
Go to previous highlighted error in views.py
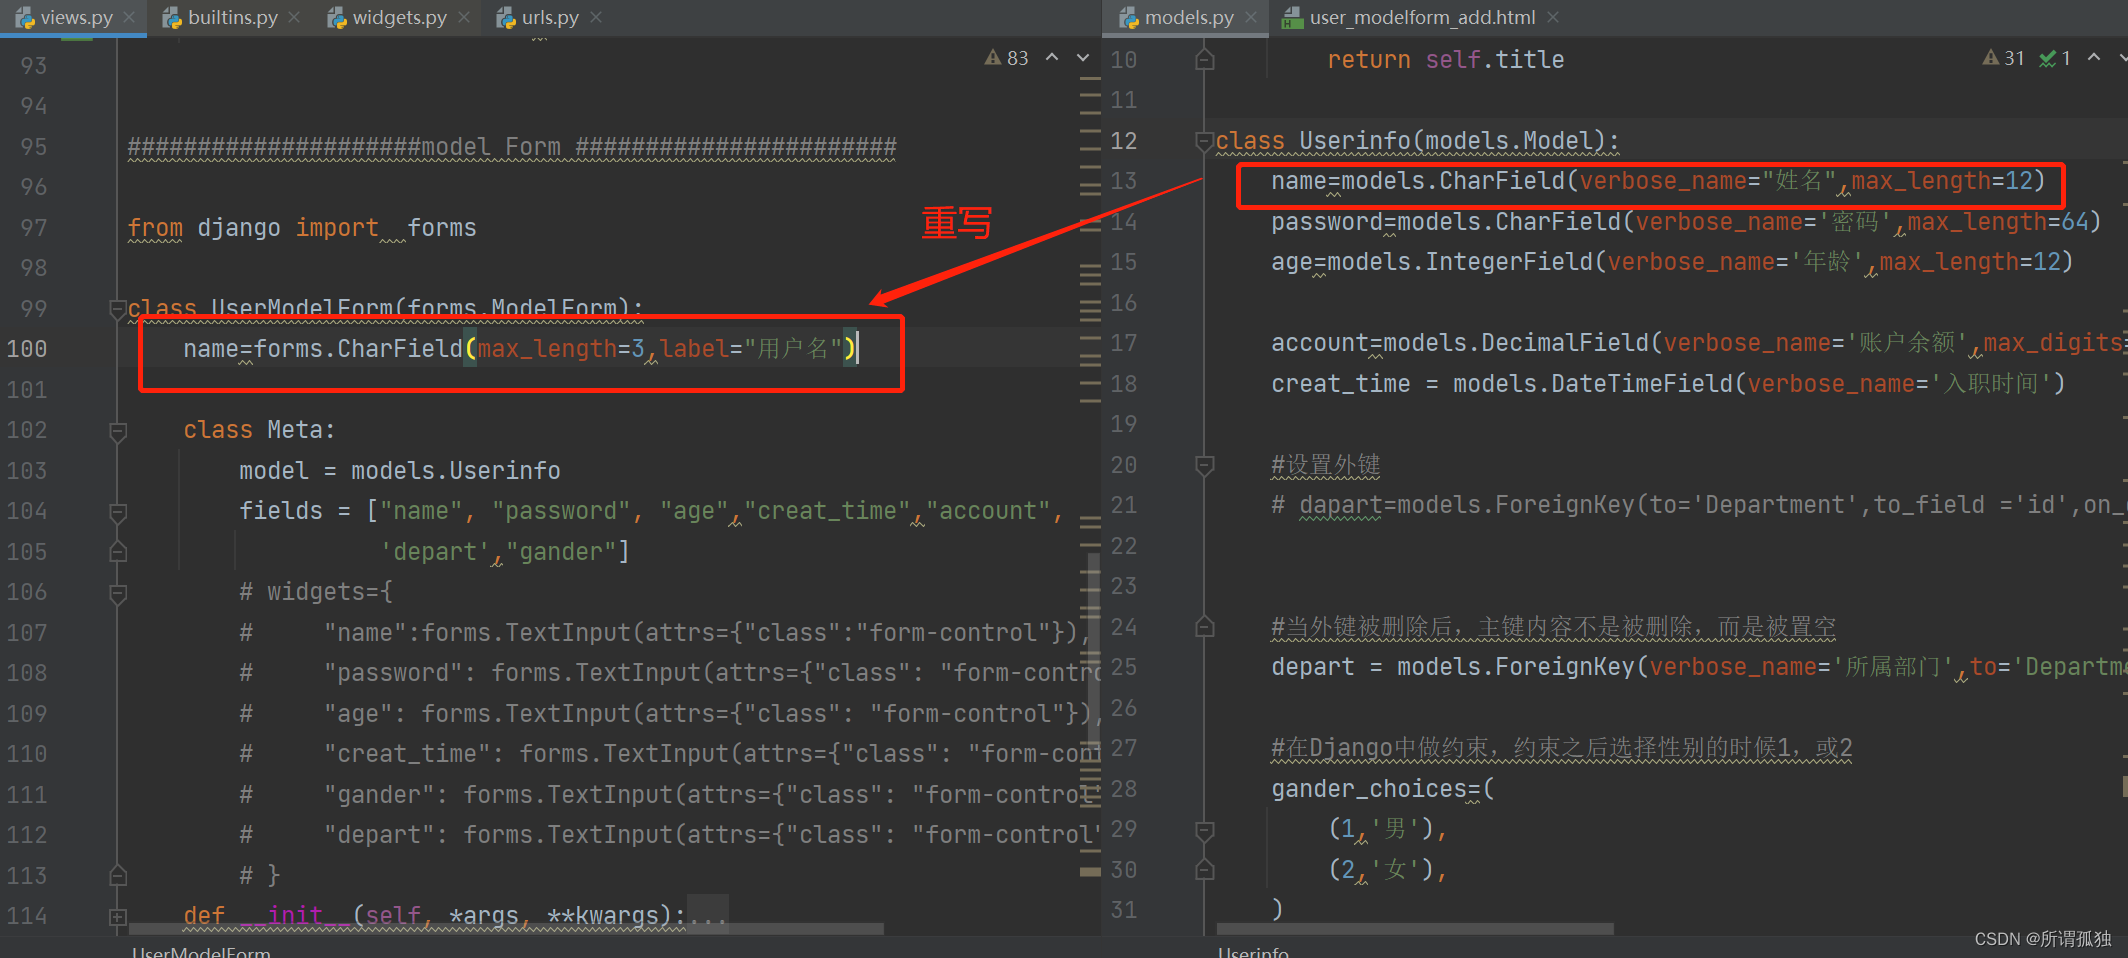point(1052,58)
